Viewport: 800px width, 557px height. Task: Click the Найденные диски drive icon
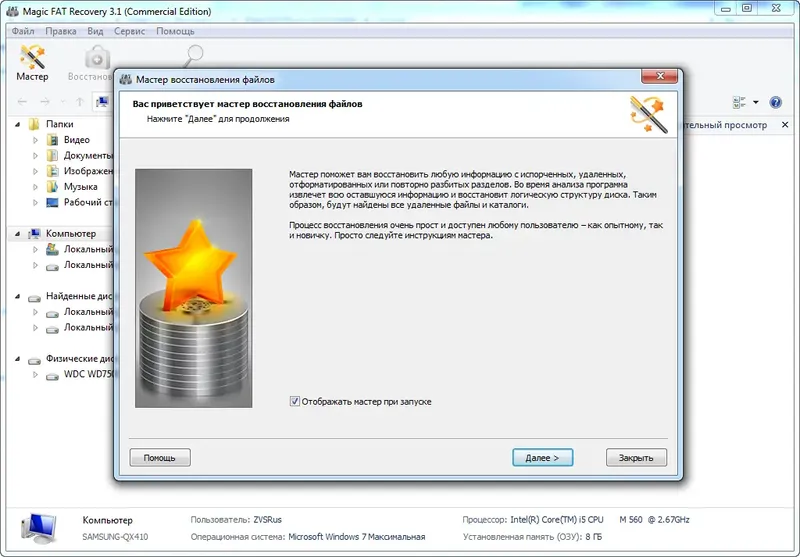pos(34,297)
